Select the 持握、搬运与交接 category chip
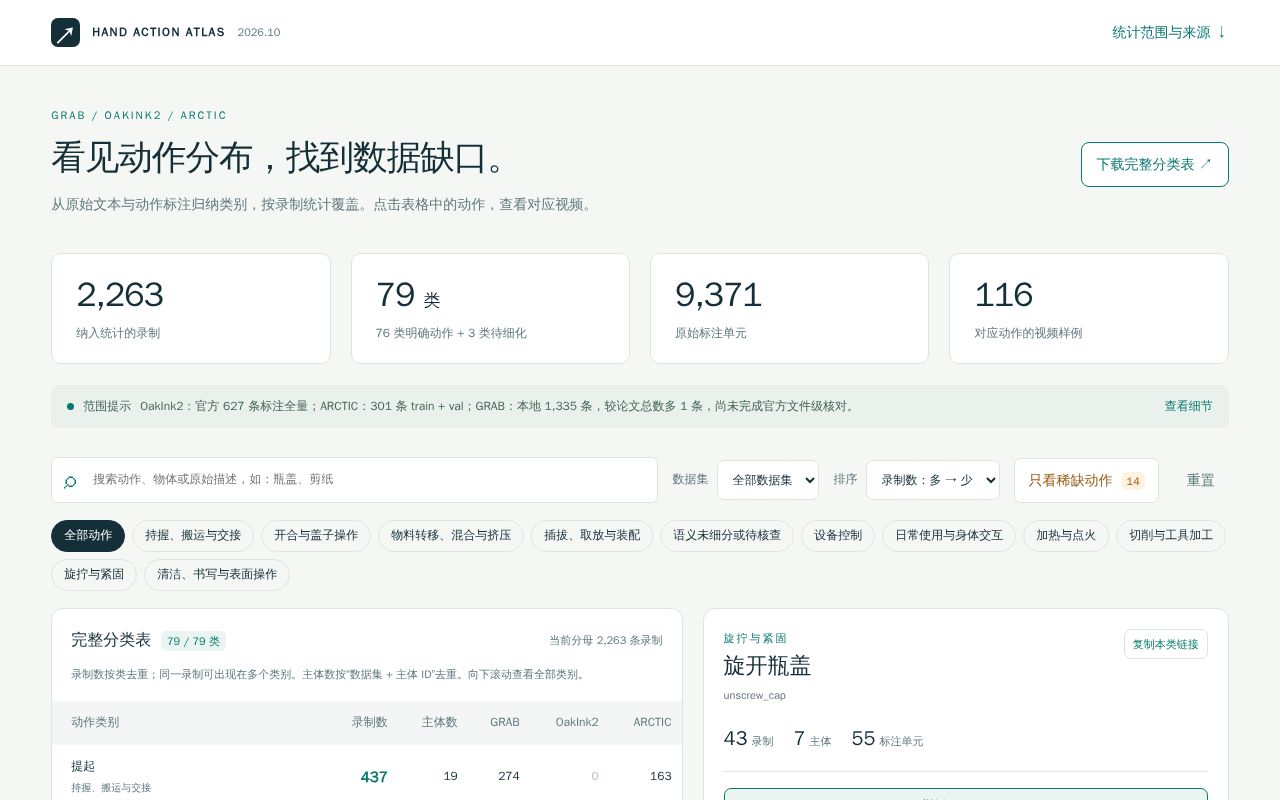The height and width of the screenshot is (800, 1280). (193, 536)
